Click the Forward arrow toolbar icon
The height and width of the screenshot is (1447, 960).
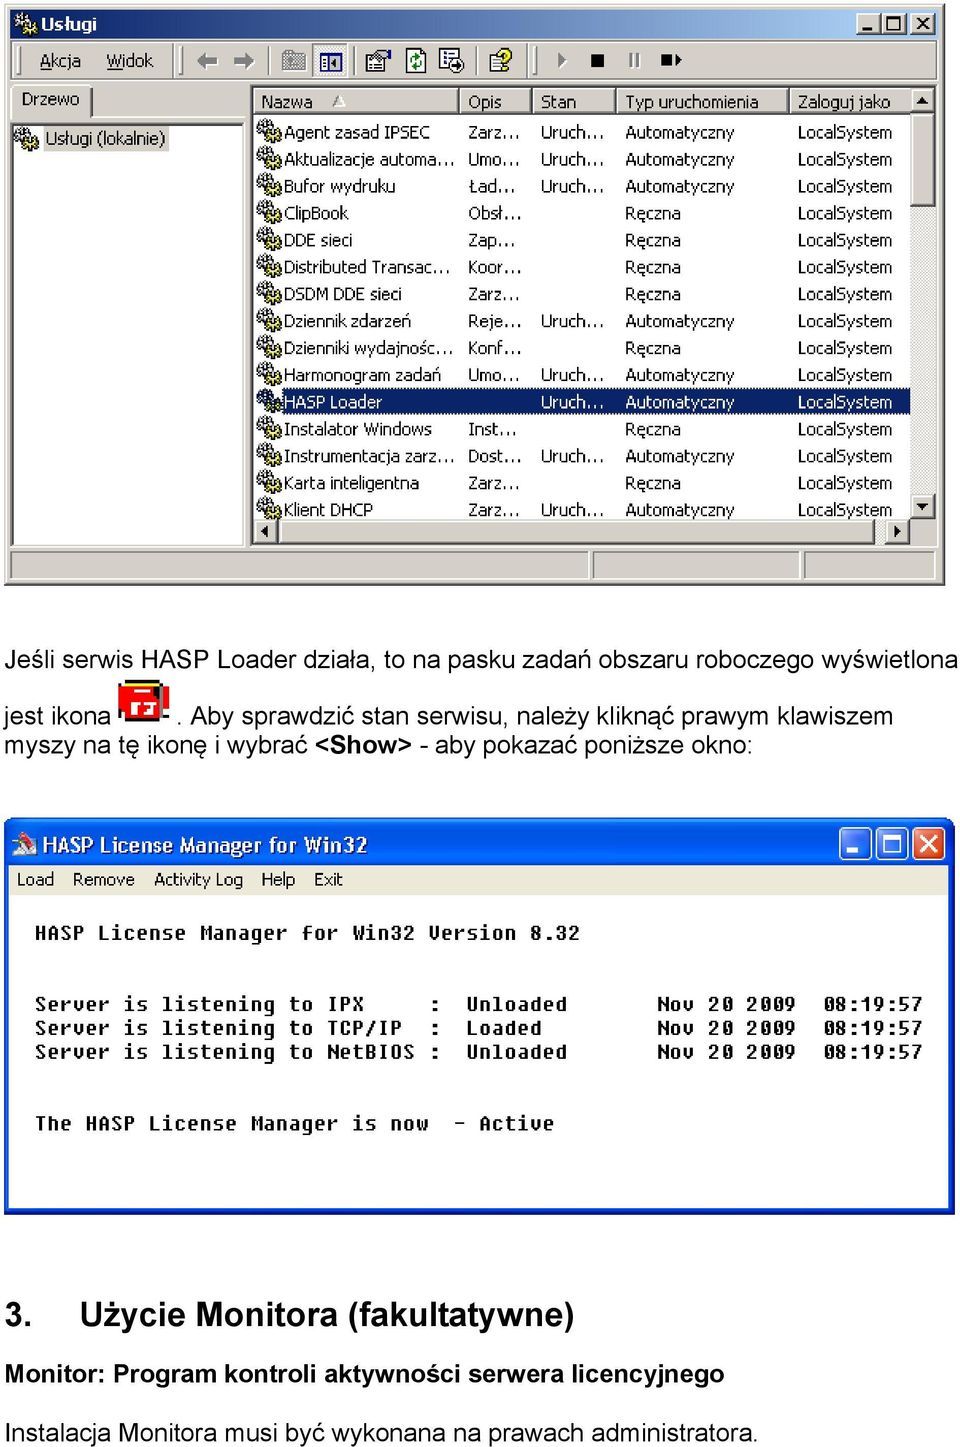coord(244,61)
